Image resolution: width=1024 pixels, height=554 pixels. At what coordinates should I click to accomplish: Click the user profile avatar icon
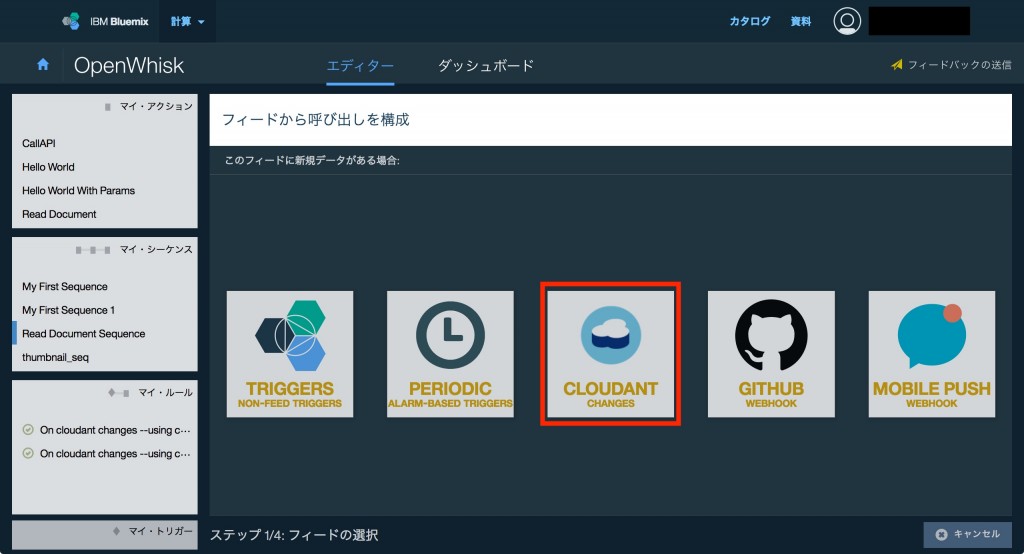pyautogui.click(x=847, y=21)
